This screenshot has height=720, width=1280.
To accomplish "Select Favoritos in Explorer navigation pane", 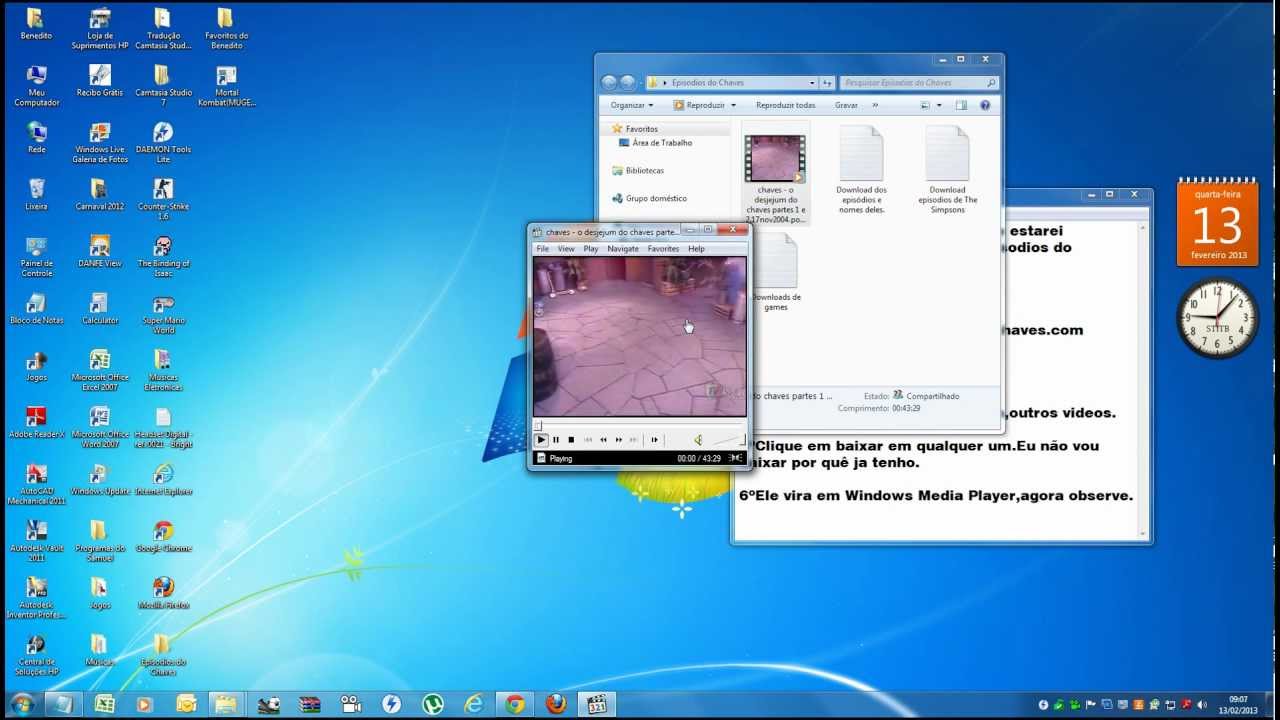I will coord(641,129).
